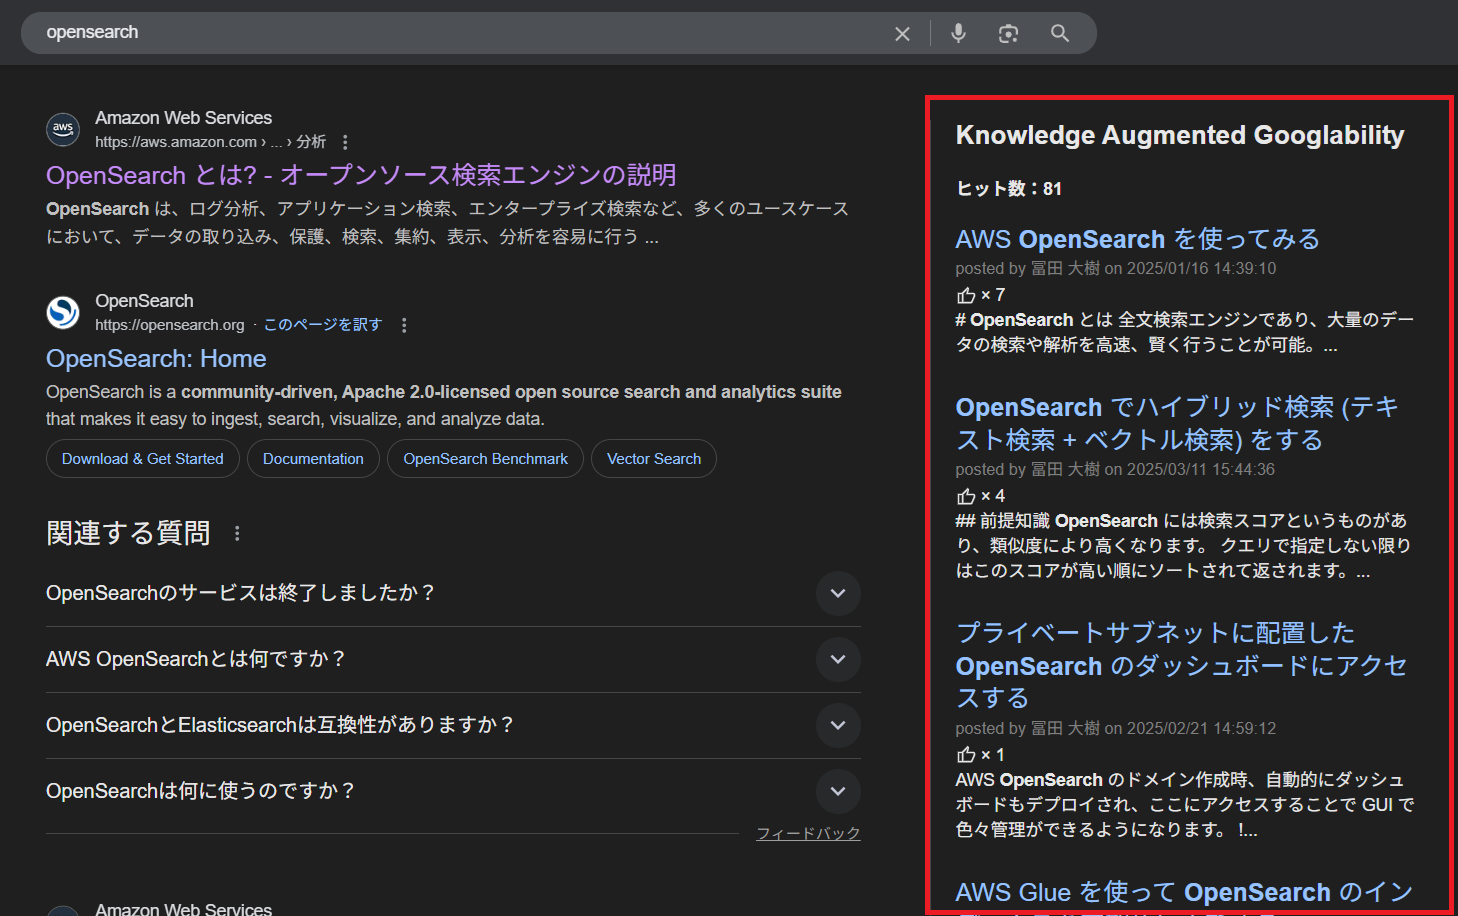Click このページを訳す translate link

point(323,325)
